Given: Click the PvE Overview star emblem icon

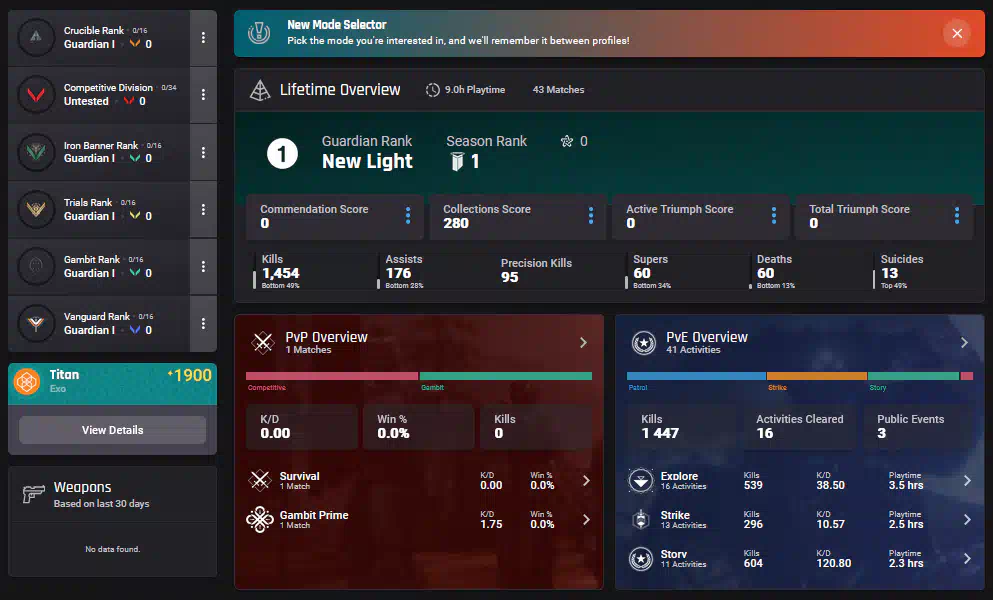Looking at the screenshot, I should point(643,343).
